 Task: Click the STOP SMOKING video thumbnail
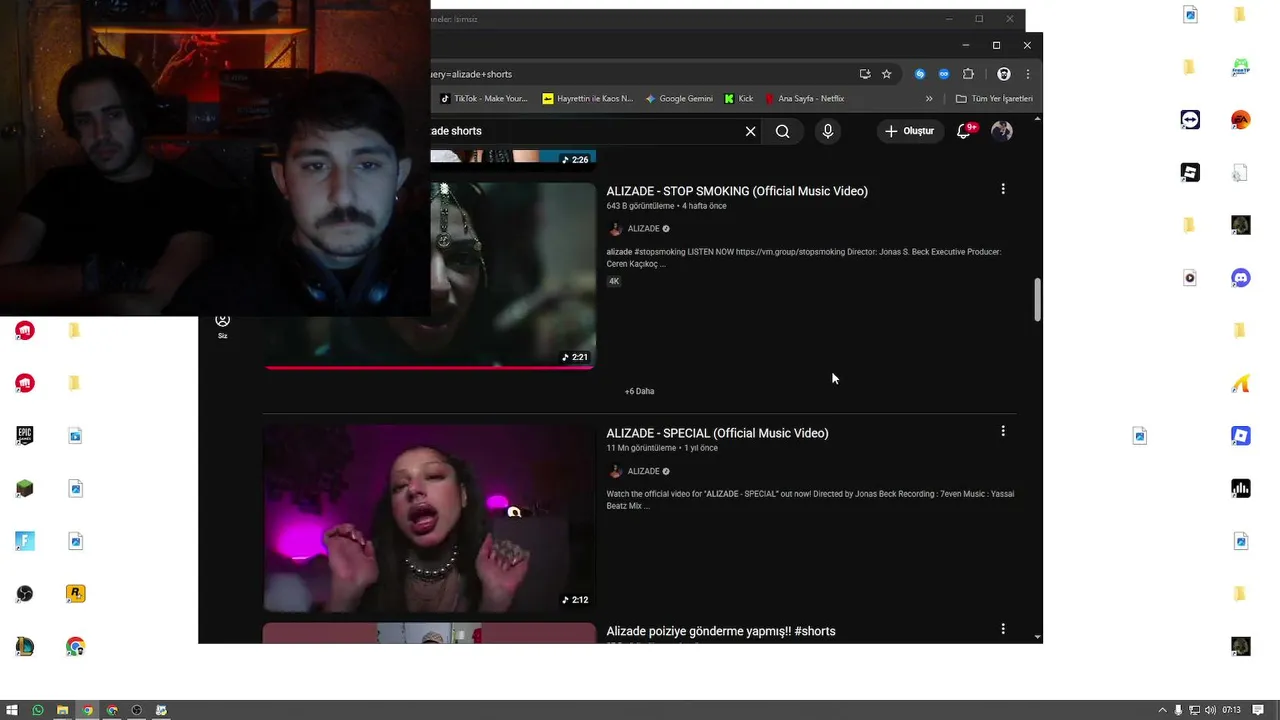513,275
